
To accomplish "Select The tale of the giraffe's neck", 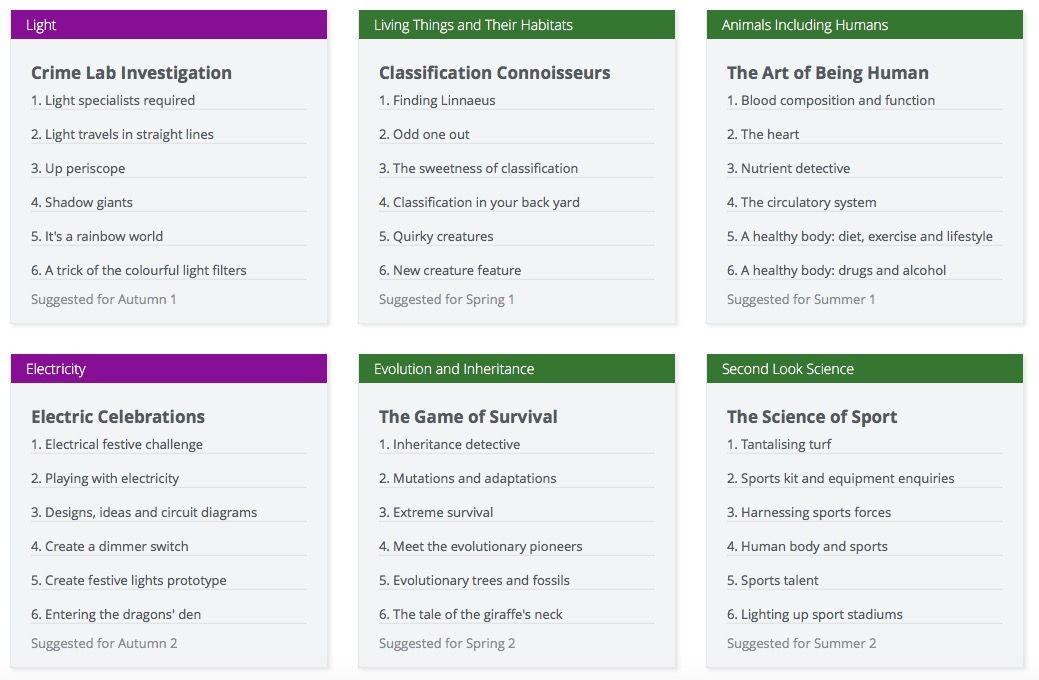I will coord(470,614).
